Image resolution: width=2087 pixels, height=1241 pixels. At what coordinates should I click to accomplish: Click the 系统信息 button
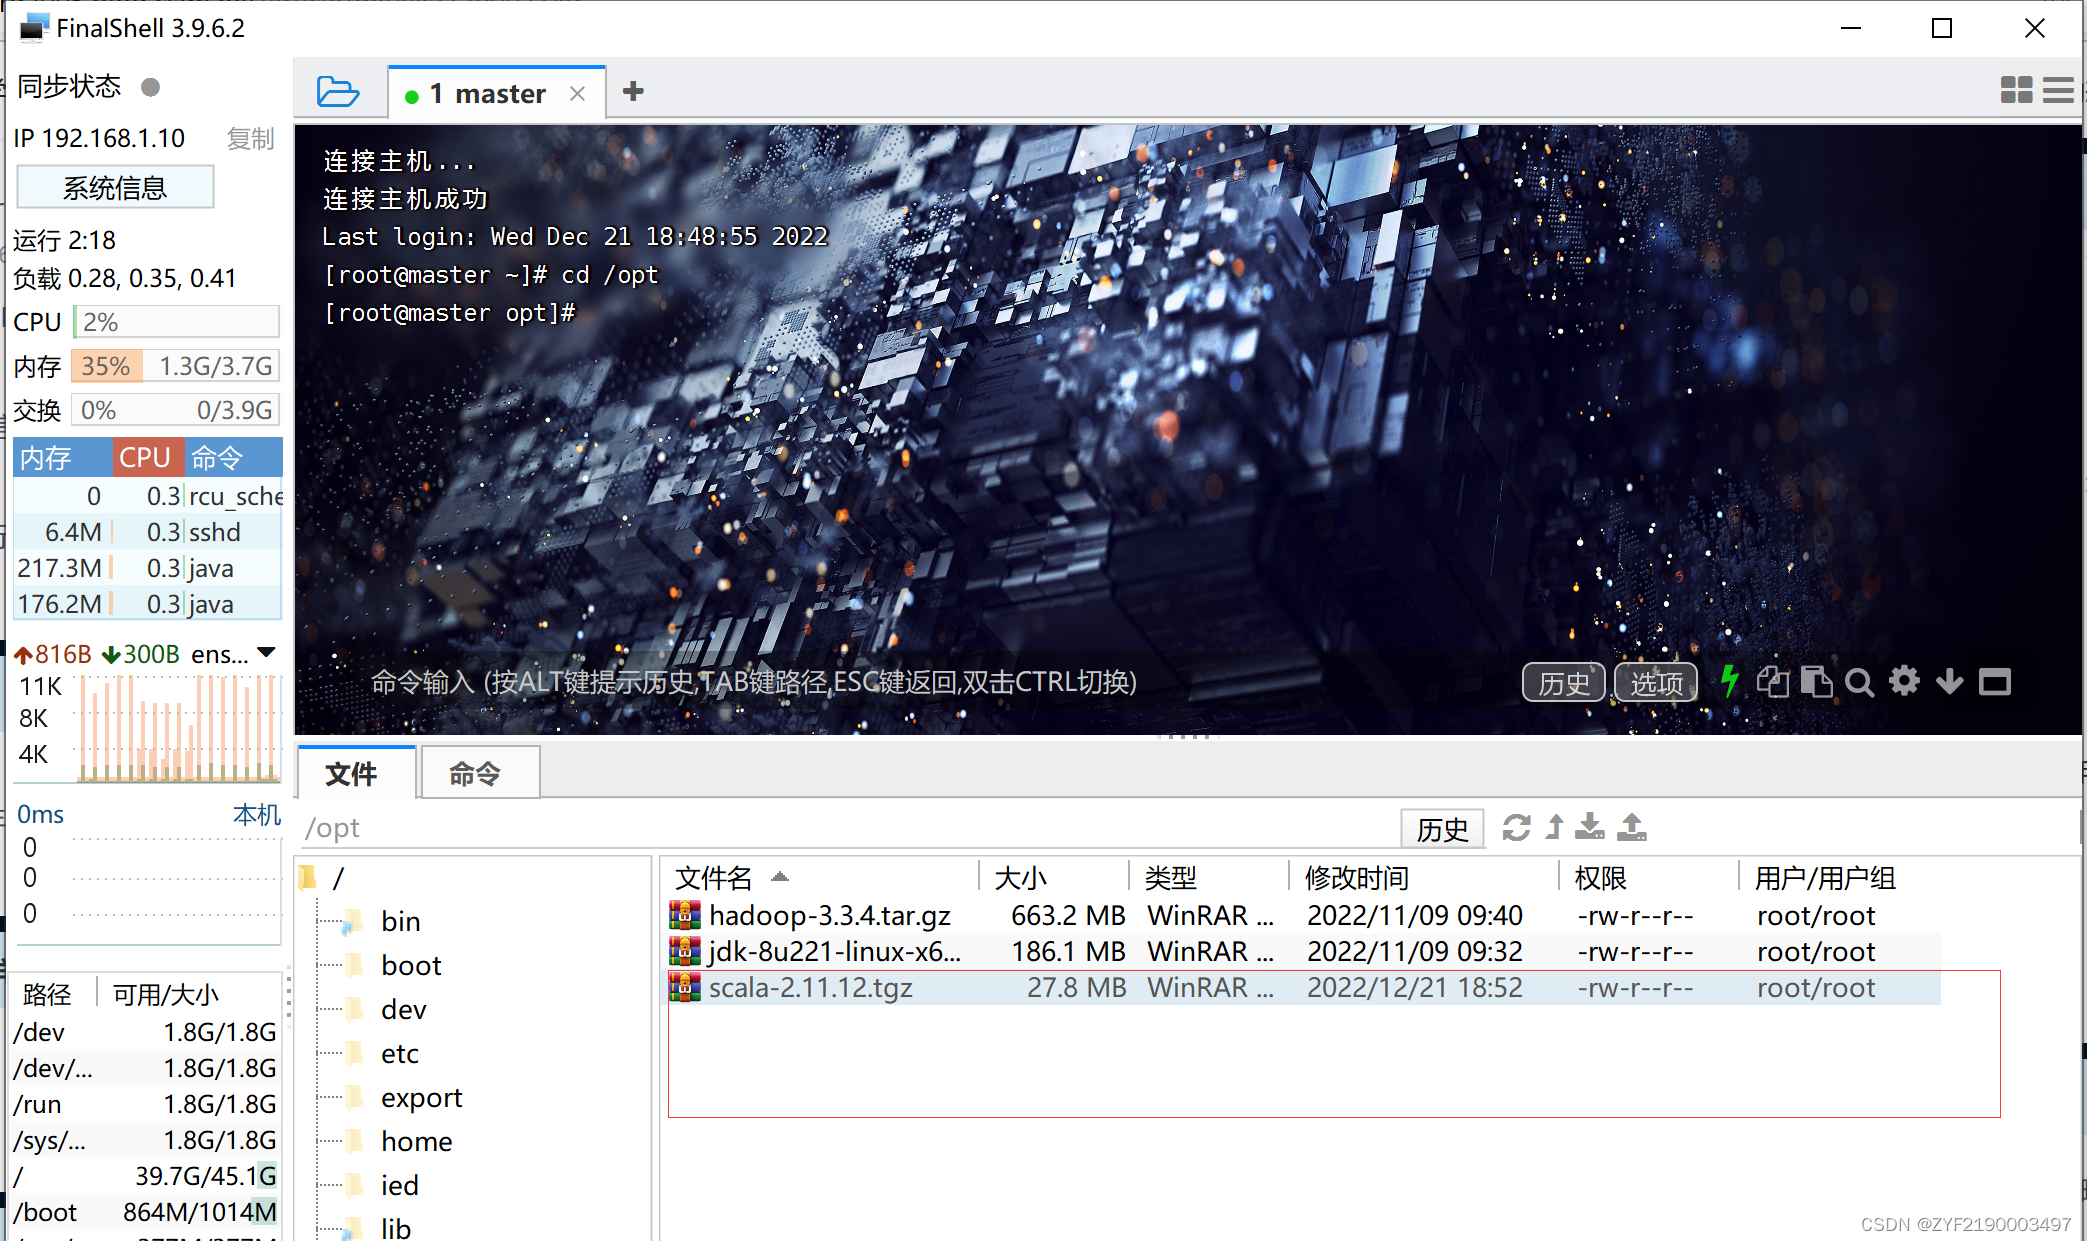click(115, 187)
